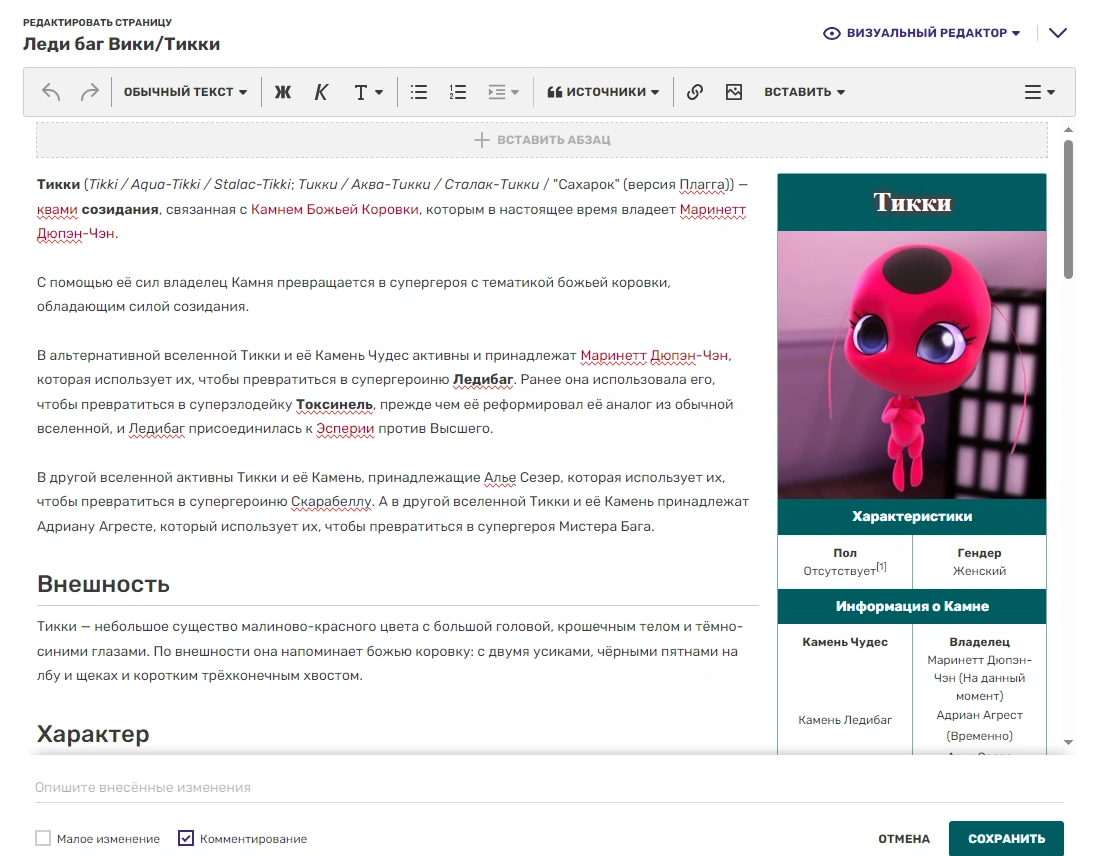Viewport: 1099px width, 856px height.
Task: Open the indentation options dropdown
Action: [x=503, y=92]
